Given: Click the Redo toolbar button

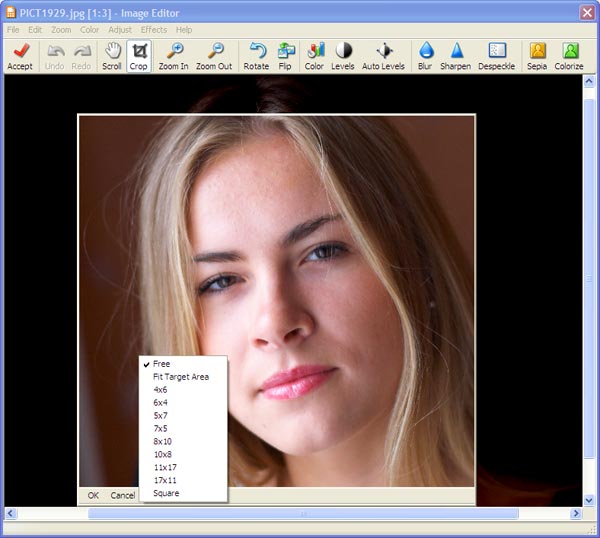Looking at the screenshot, I should (x=81, y=57).
